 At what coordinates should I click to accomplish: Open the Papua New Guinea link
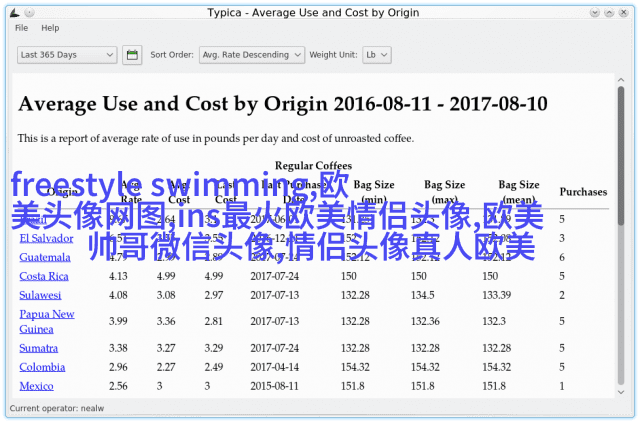click(x=47, y=321)
